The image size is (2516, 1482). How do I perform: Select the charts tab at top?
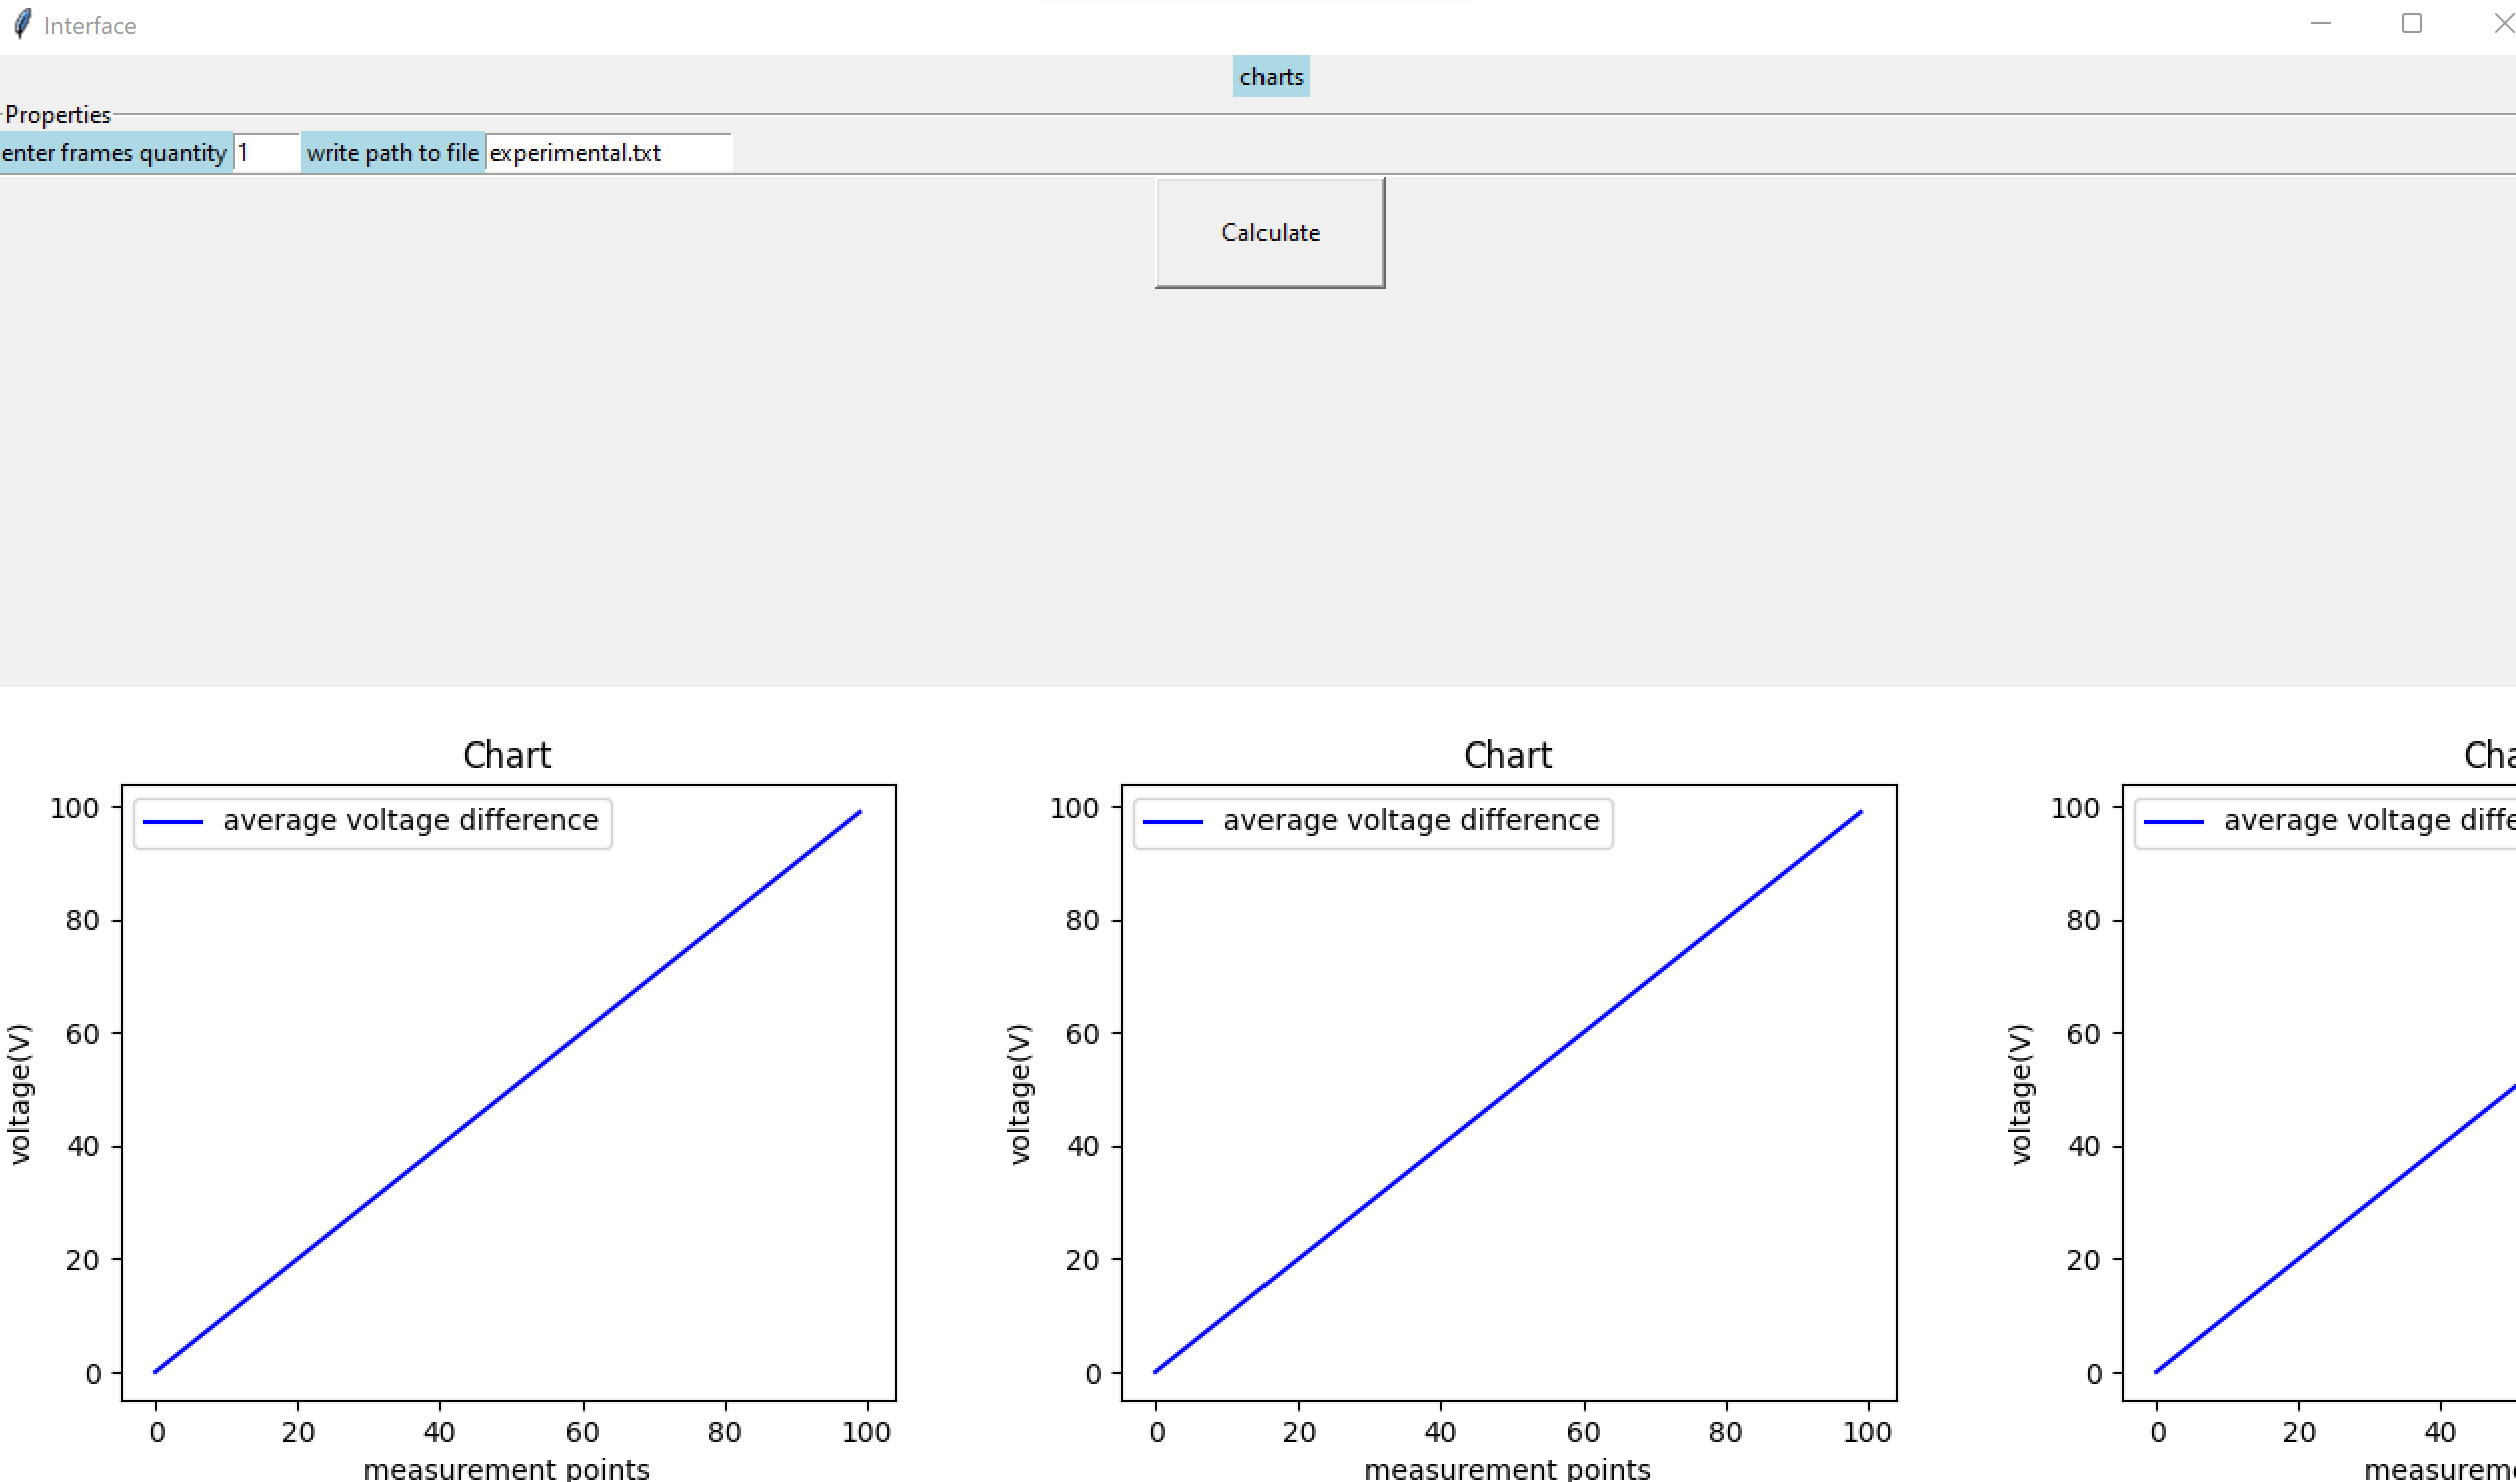click(x=1270, y=76)
